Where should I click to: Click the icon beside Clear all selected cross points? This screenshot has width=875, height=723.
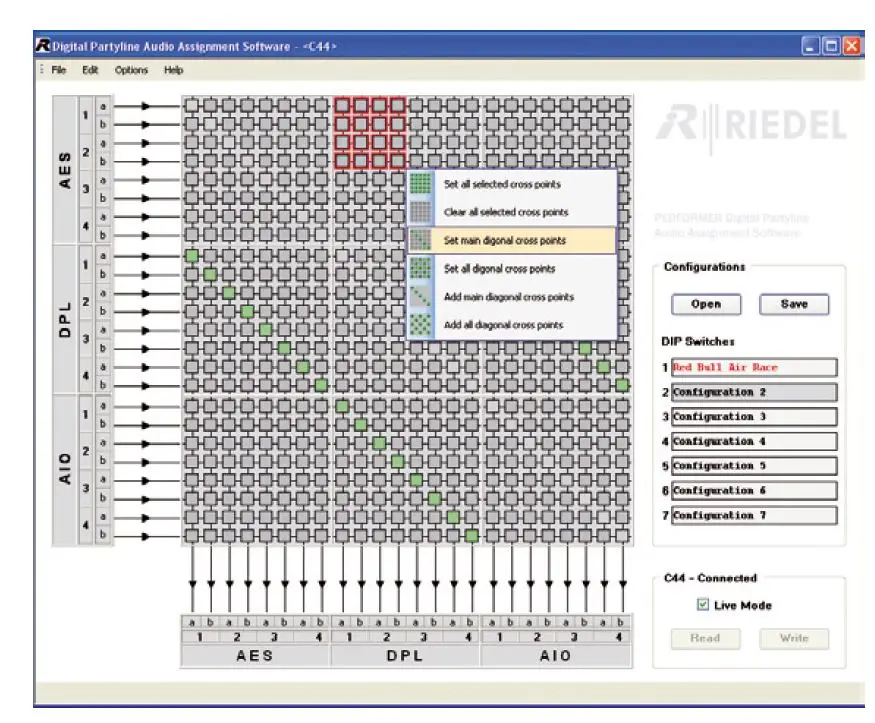(420, 212)
